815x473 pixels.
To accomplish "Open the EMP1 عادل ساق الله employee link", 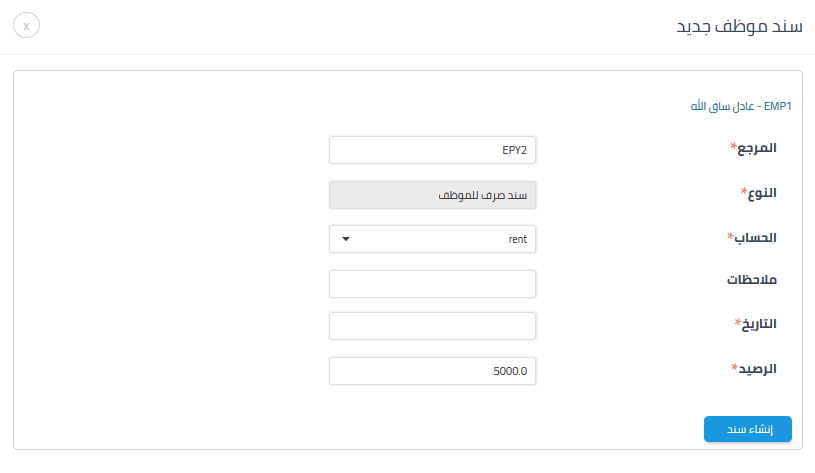I will (742, 105).
